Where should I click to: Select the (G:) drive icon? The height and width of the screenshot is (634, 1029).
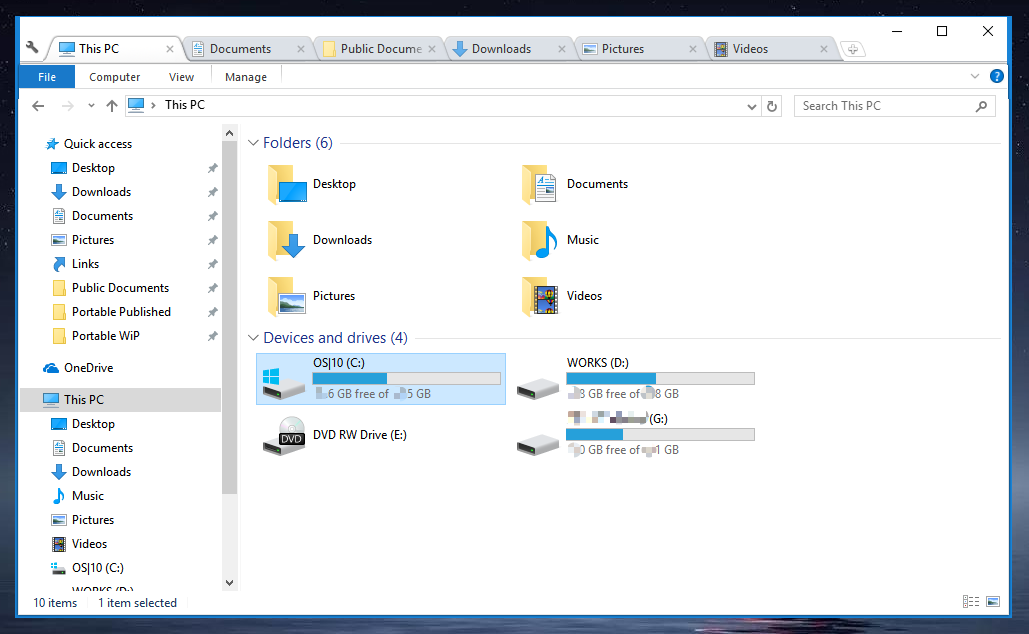pyautogui.click(x=537, y=444)
